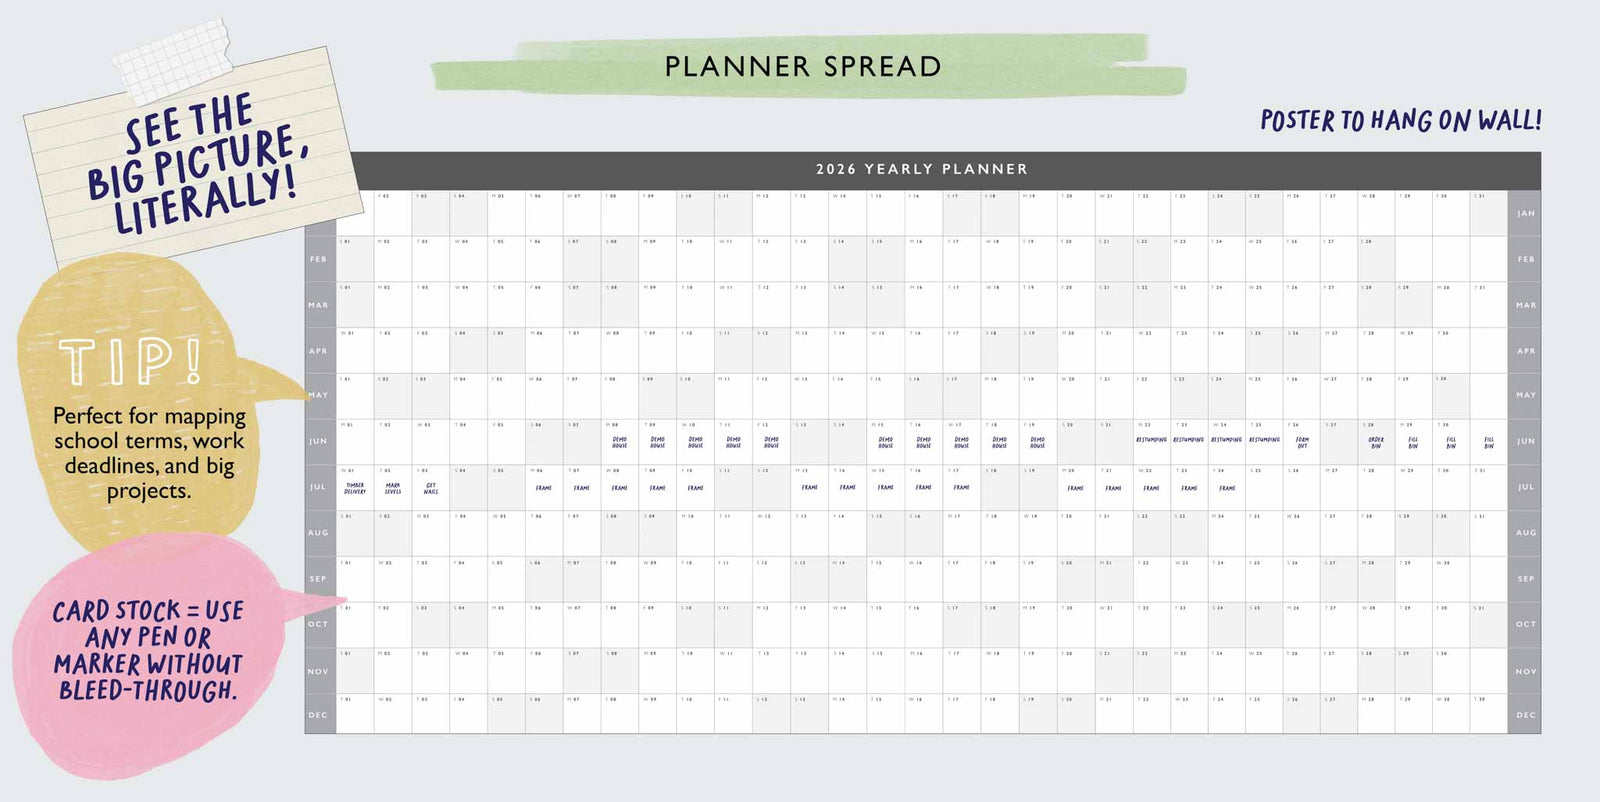The image size is (1600, 802).
Task: Click the Form Out entry in June
Action: pyautogui.click(x=1302, y=441)
